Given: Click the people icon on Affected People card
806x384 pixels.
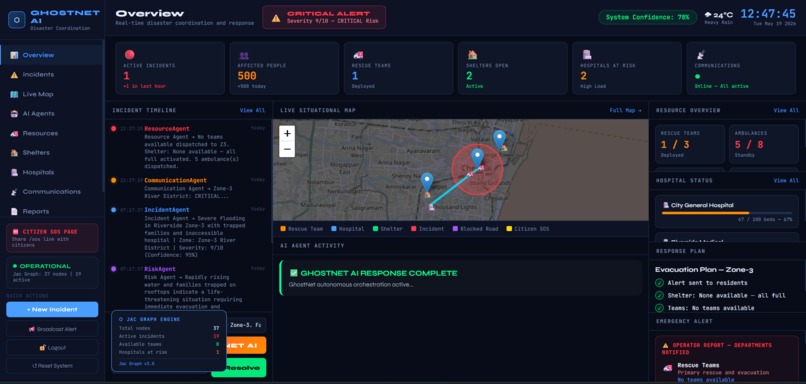Looking at the screenshot, I should [x=244, y=55].
